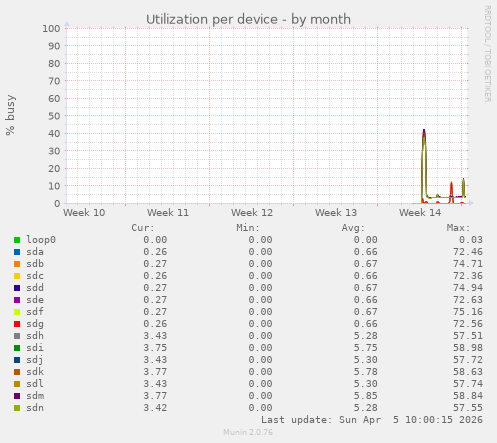Select the loop0 device label
This screenshot has width=497, height=443.
coord(41,240)
